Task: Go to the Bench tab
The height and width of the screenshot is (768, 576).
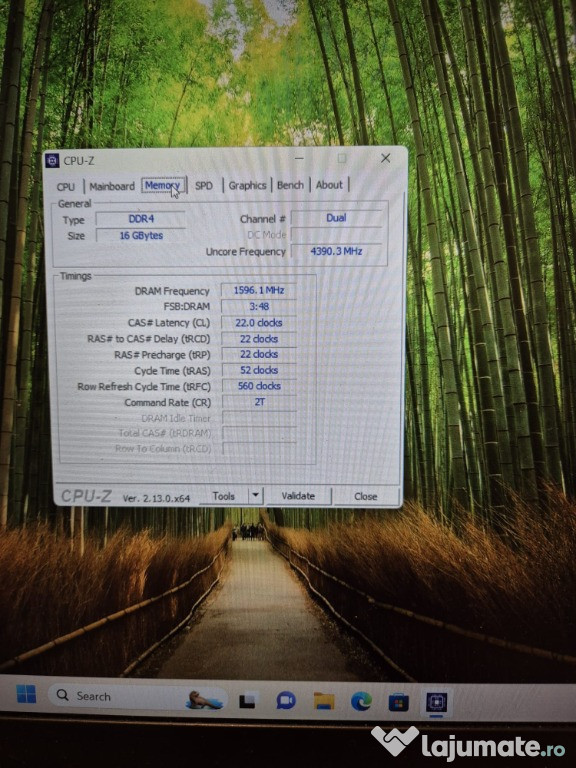Action: 290,185
